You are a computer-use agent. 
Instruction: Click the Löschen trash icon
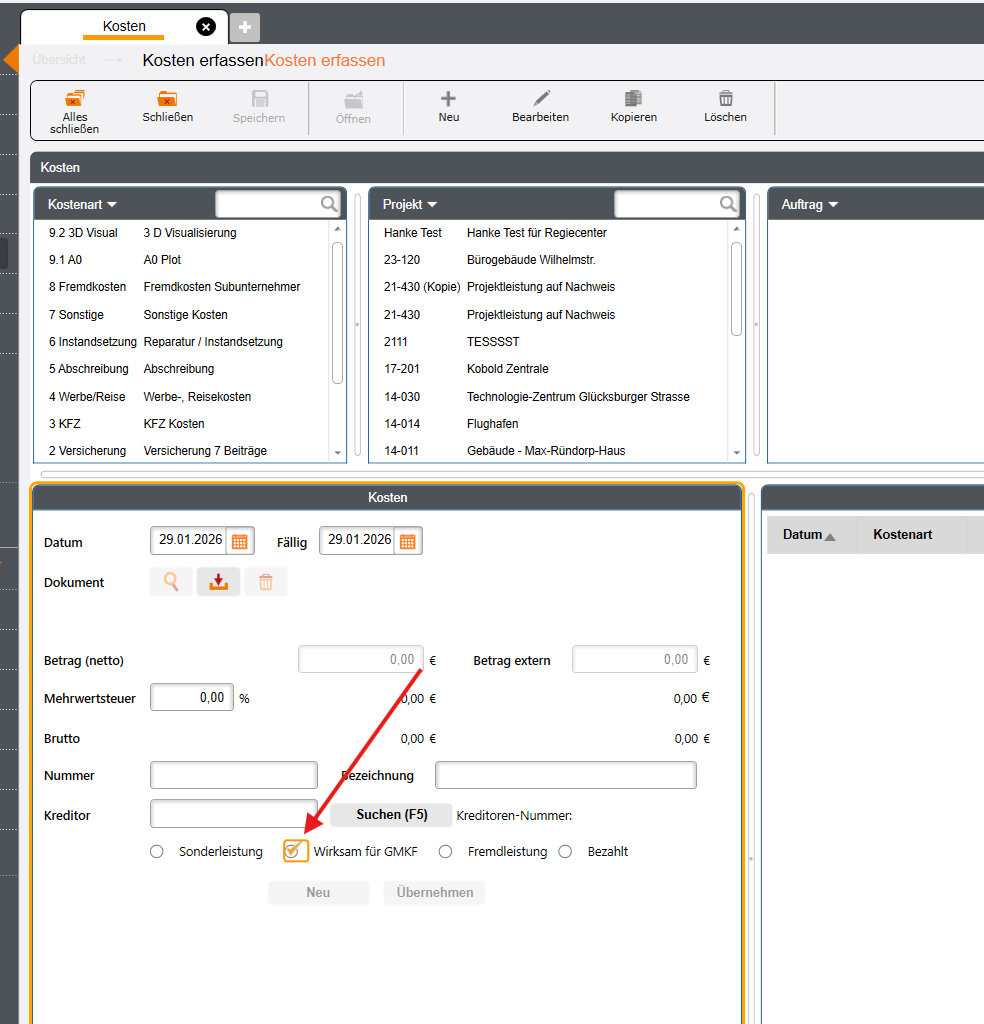click(x=725, y=99)
